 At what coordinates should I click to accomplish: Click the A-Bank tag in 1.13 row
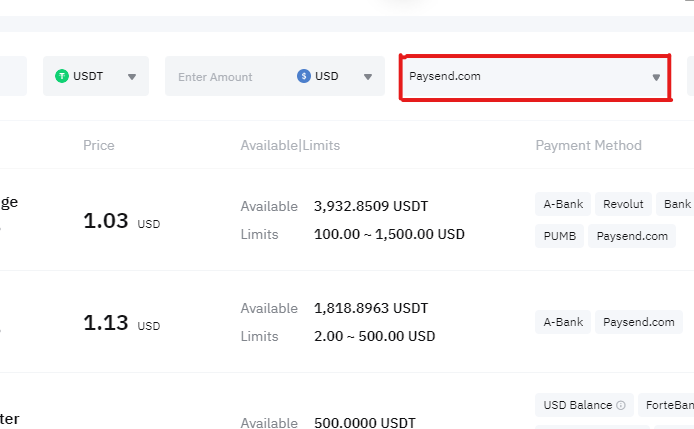coord(563,322)
